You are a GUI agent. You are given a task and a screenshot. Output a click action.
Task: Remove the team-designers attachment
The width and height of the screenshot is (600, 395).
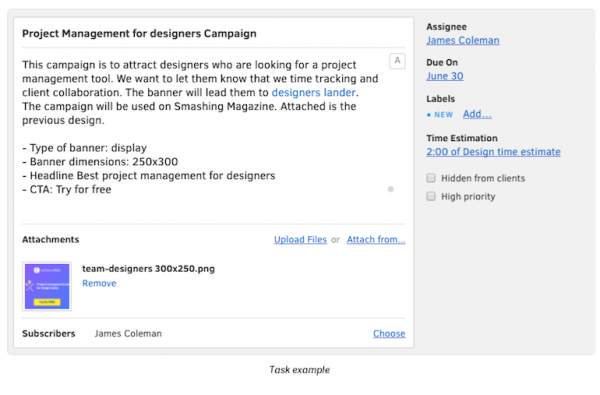click(x=99, y=283)
